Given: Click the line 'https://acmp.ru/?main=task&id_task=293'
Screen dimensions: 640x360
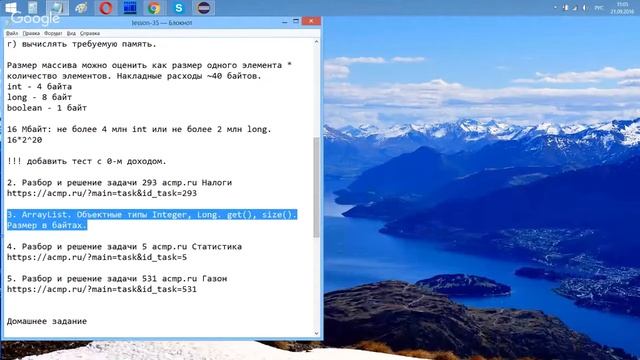Looking at the screenshot, I should pyautogui.click(x=102, y=193).
